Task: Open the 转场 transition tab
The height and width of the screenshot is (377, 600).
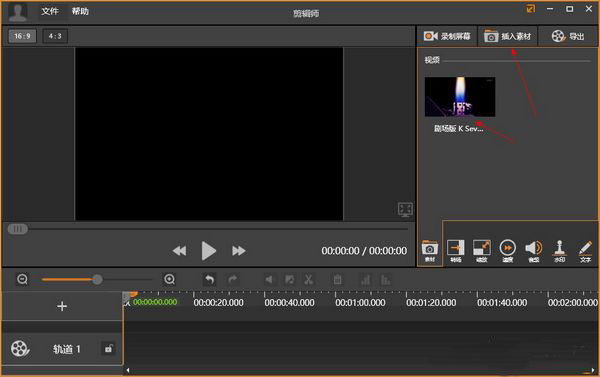Action: (456, 251)
